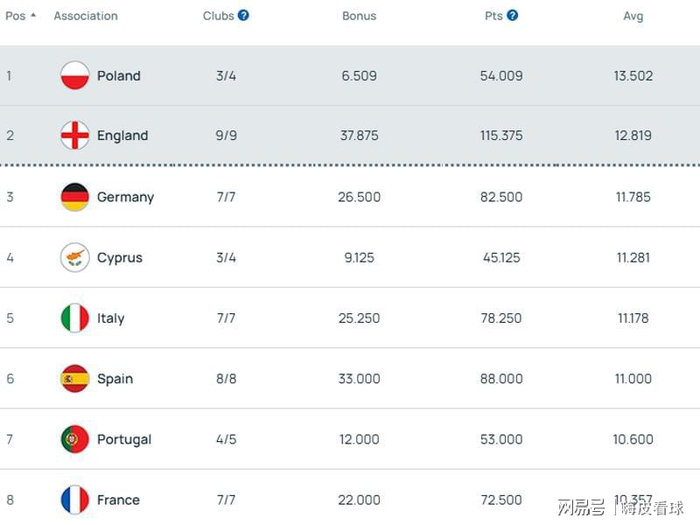Click the Bonus column header
The height and width of the screenshot is (525, 700).
(x=359, y=16)
